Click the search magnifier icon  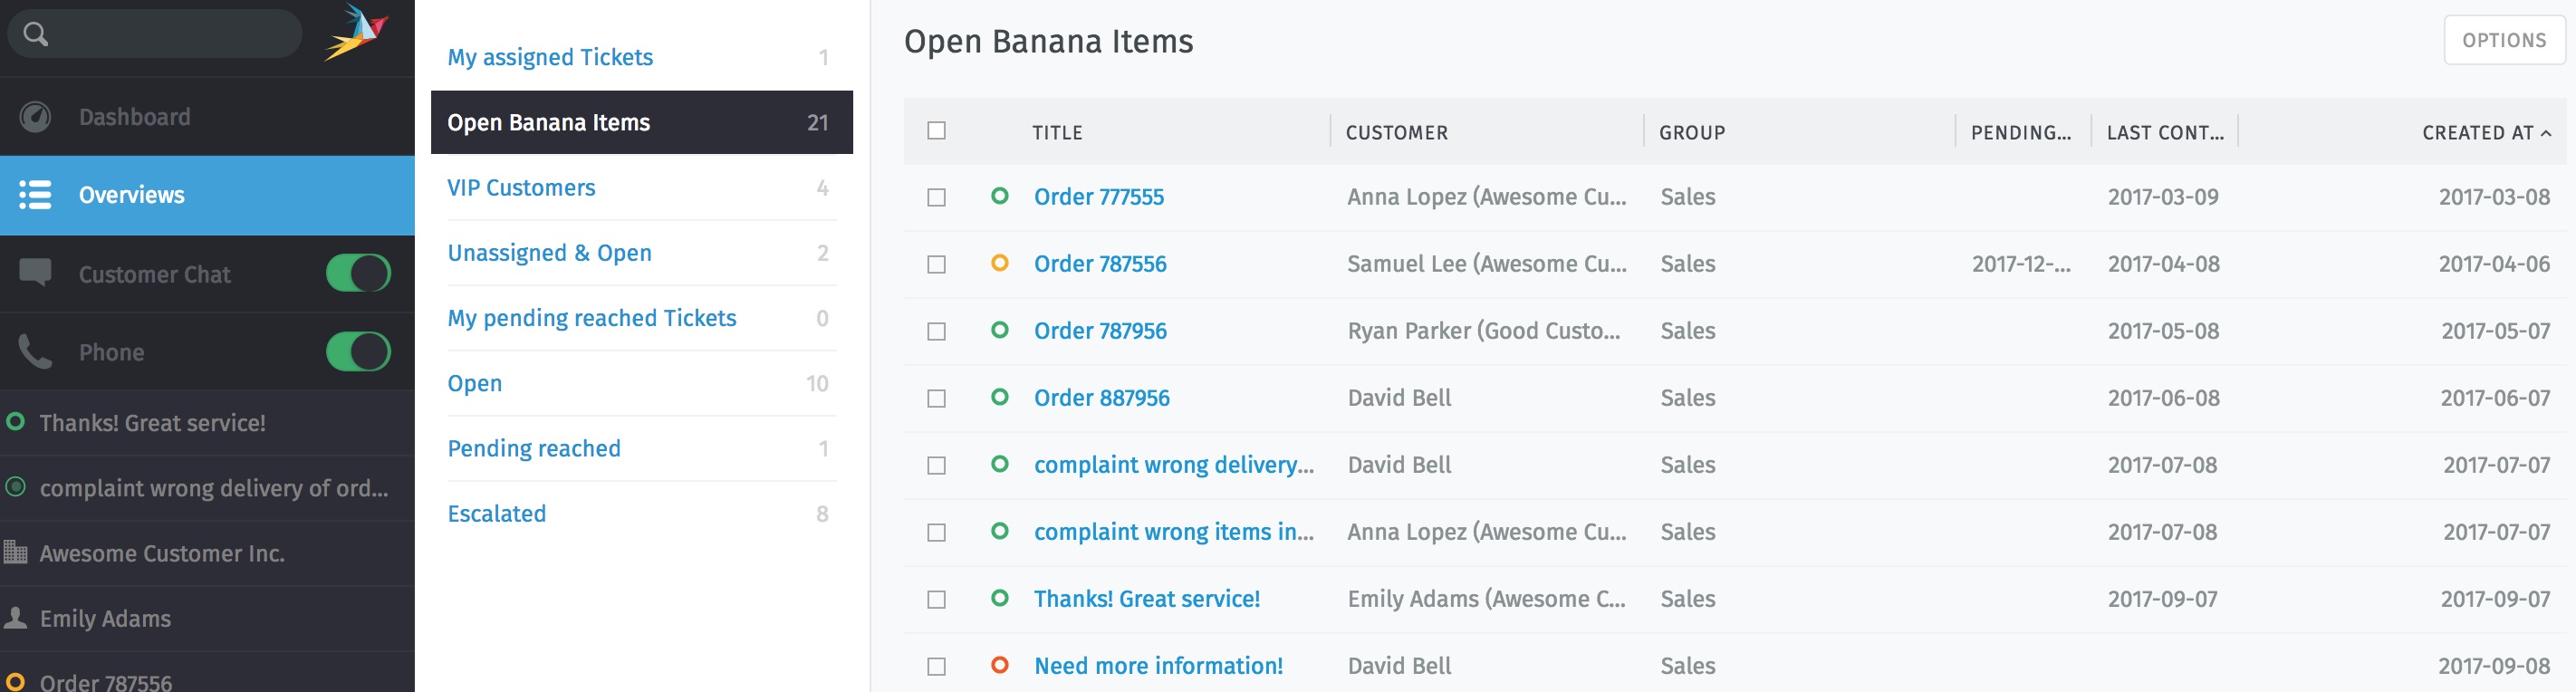tap(35, 34)
